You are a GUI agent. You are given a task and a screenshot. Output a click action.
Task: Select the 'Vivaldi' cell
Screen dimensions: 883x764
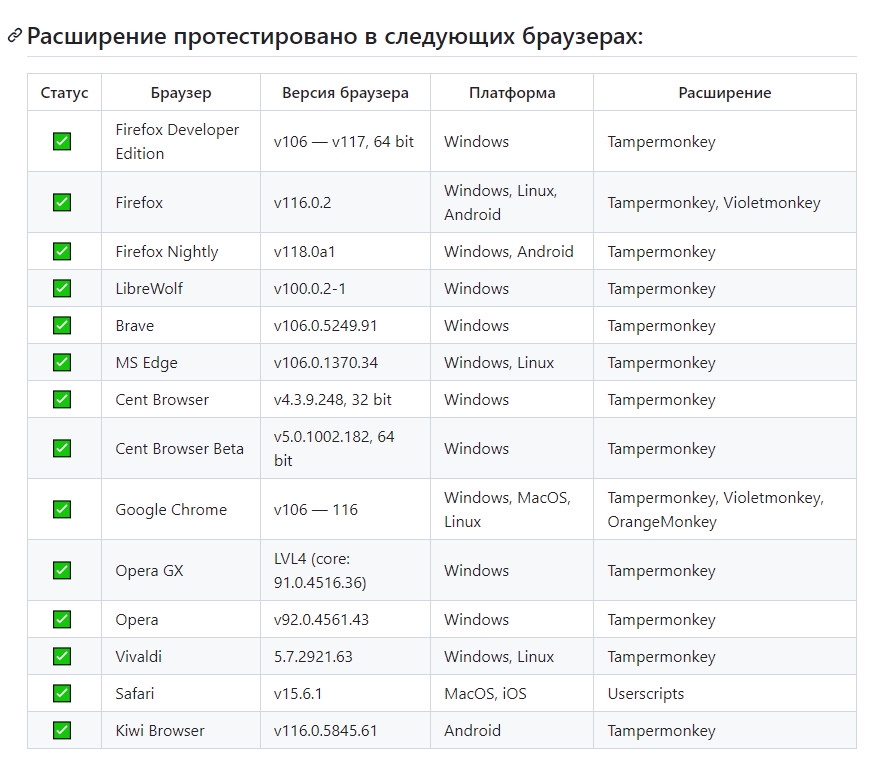tap(181, 656)
